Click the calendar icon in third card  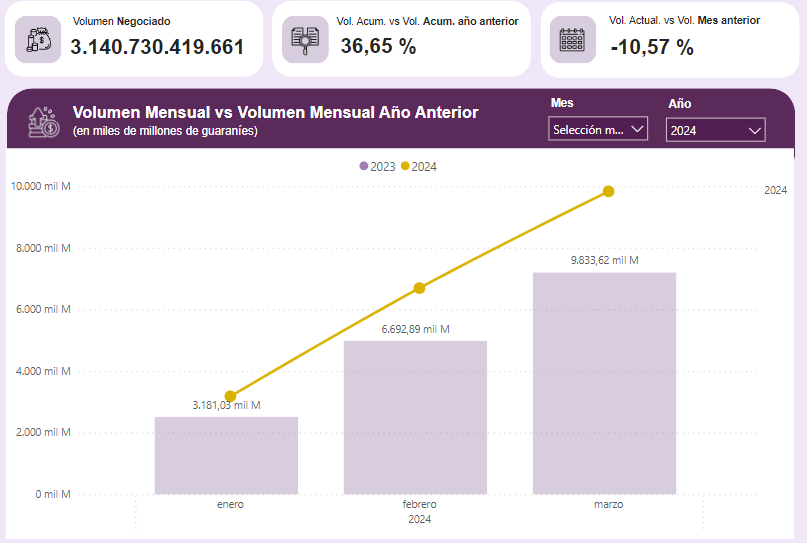[x=572, y=39]
